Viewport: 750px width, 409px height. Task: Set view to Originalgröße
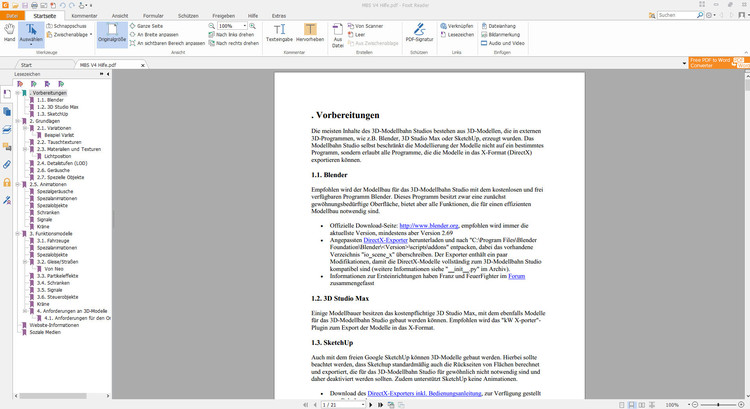tap(112, 34)
